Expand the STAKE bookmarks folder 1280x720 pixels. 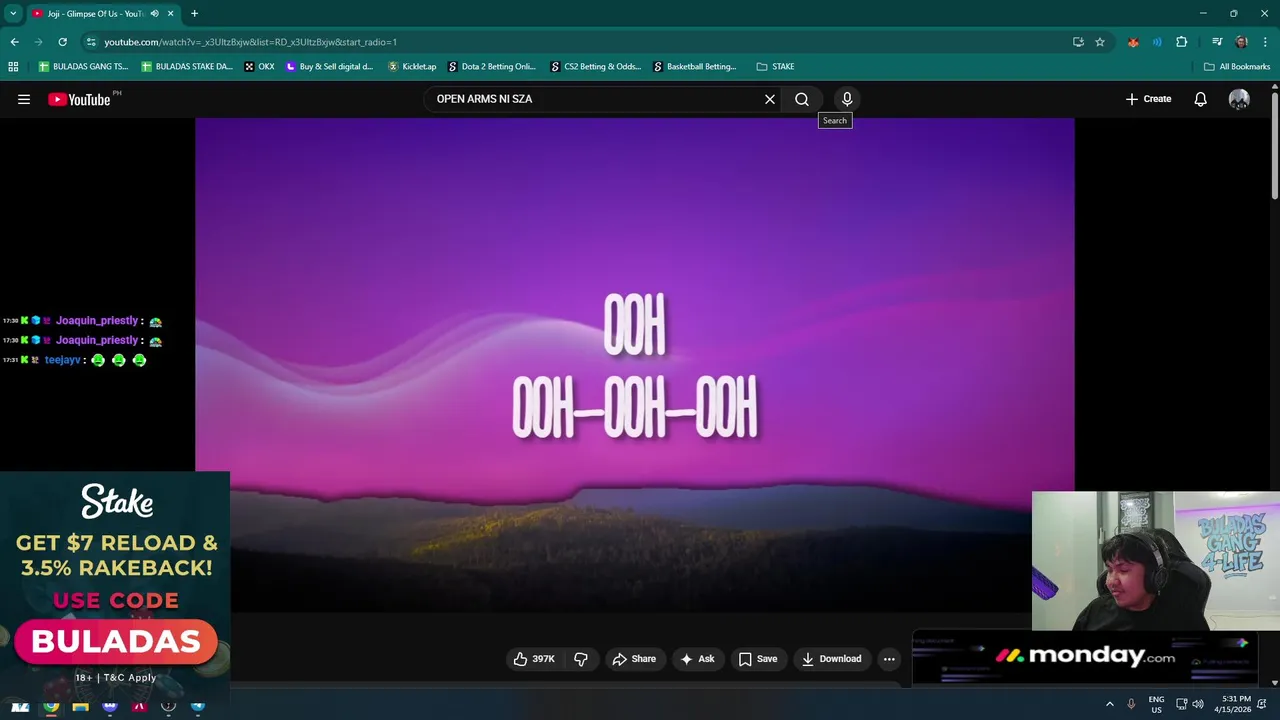[776, 67]
